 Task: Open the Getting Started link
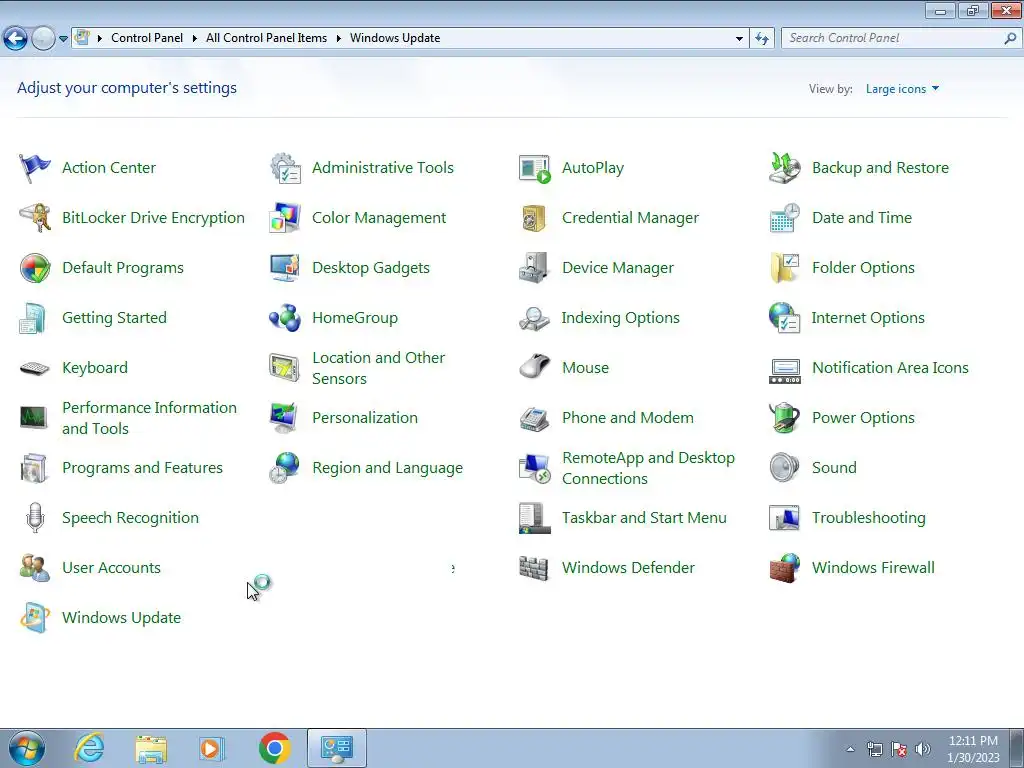point(114,318)
